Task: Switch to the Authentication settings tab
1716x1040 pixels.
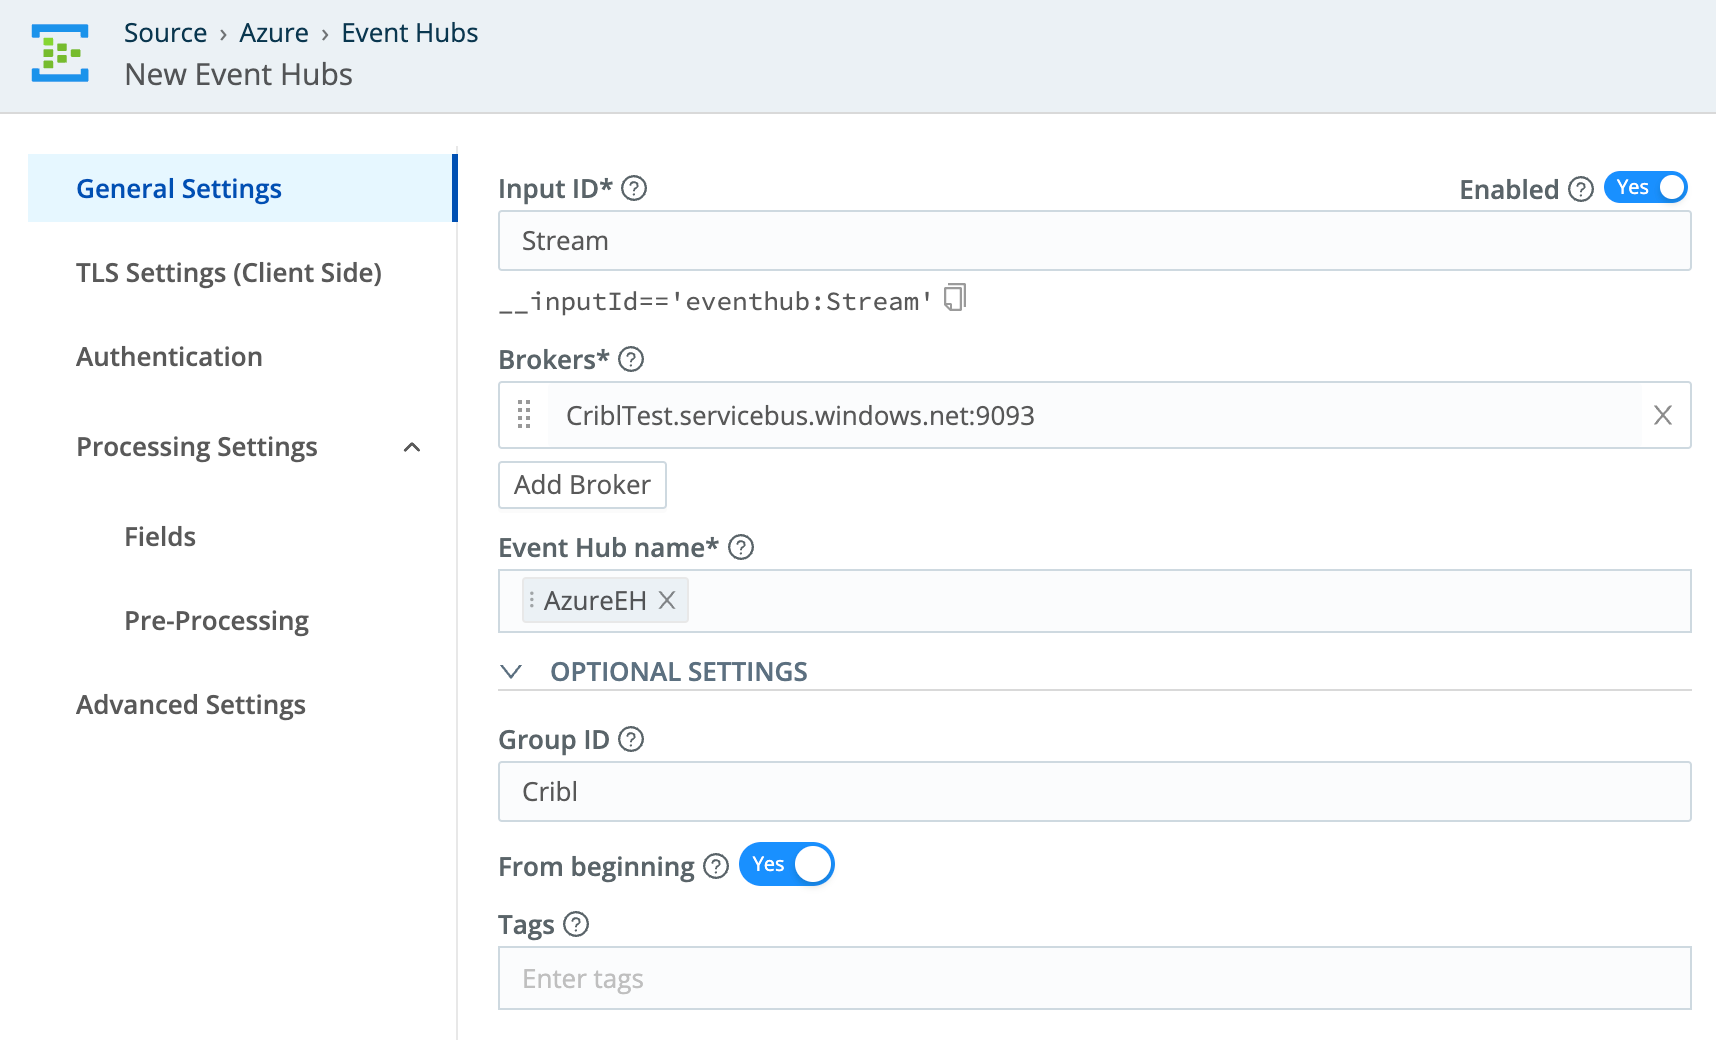Action: [169, 356]
